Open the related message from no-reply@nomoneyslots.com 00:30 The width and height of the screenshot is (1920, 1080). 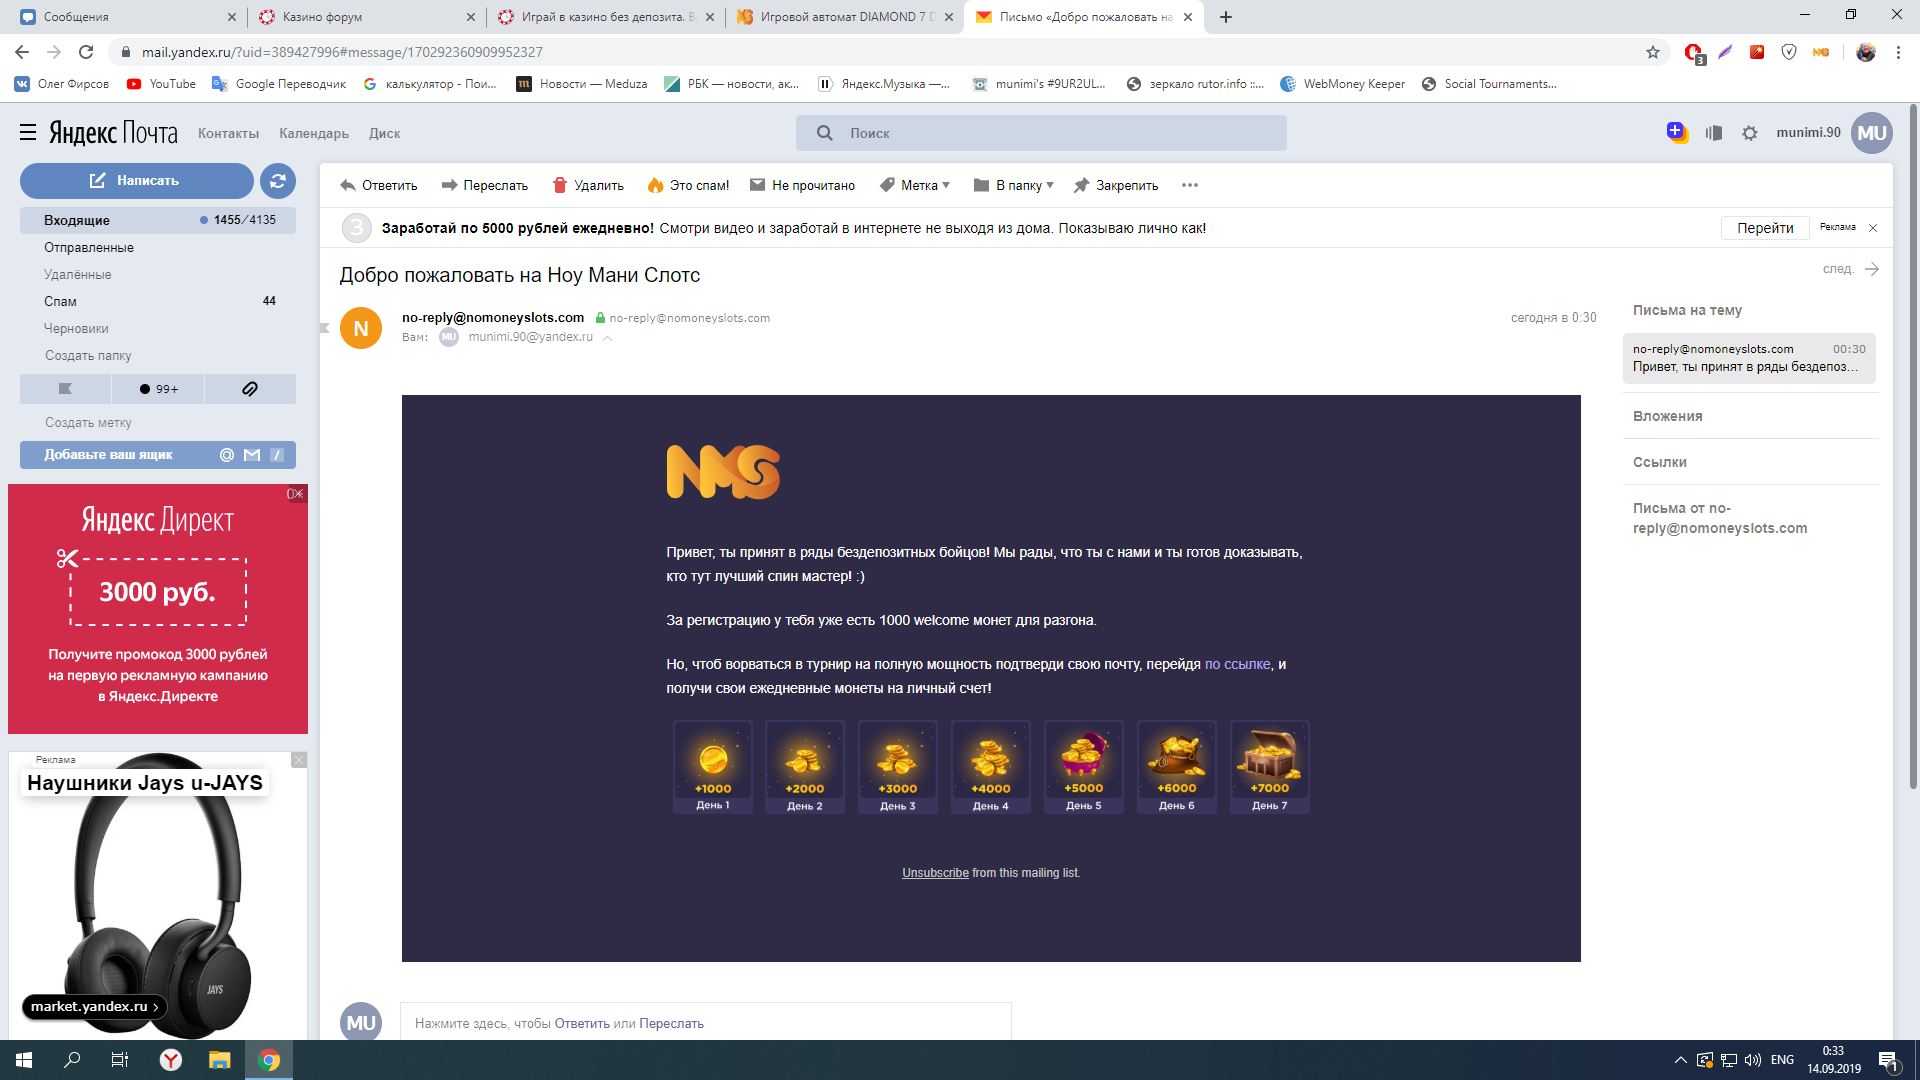[x=1749, y=358]
